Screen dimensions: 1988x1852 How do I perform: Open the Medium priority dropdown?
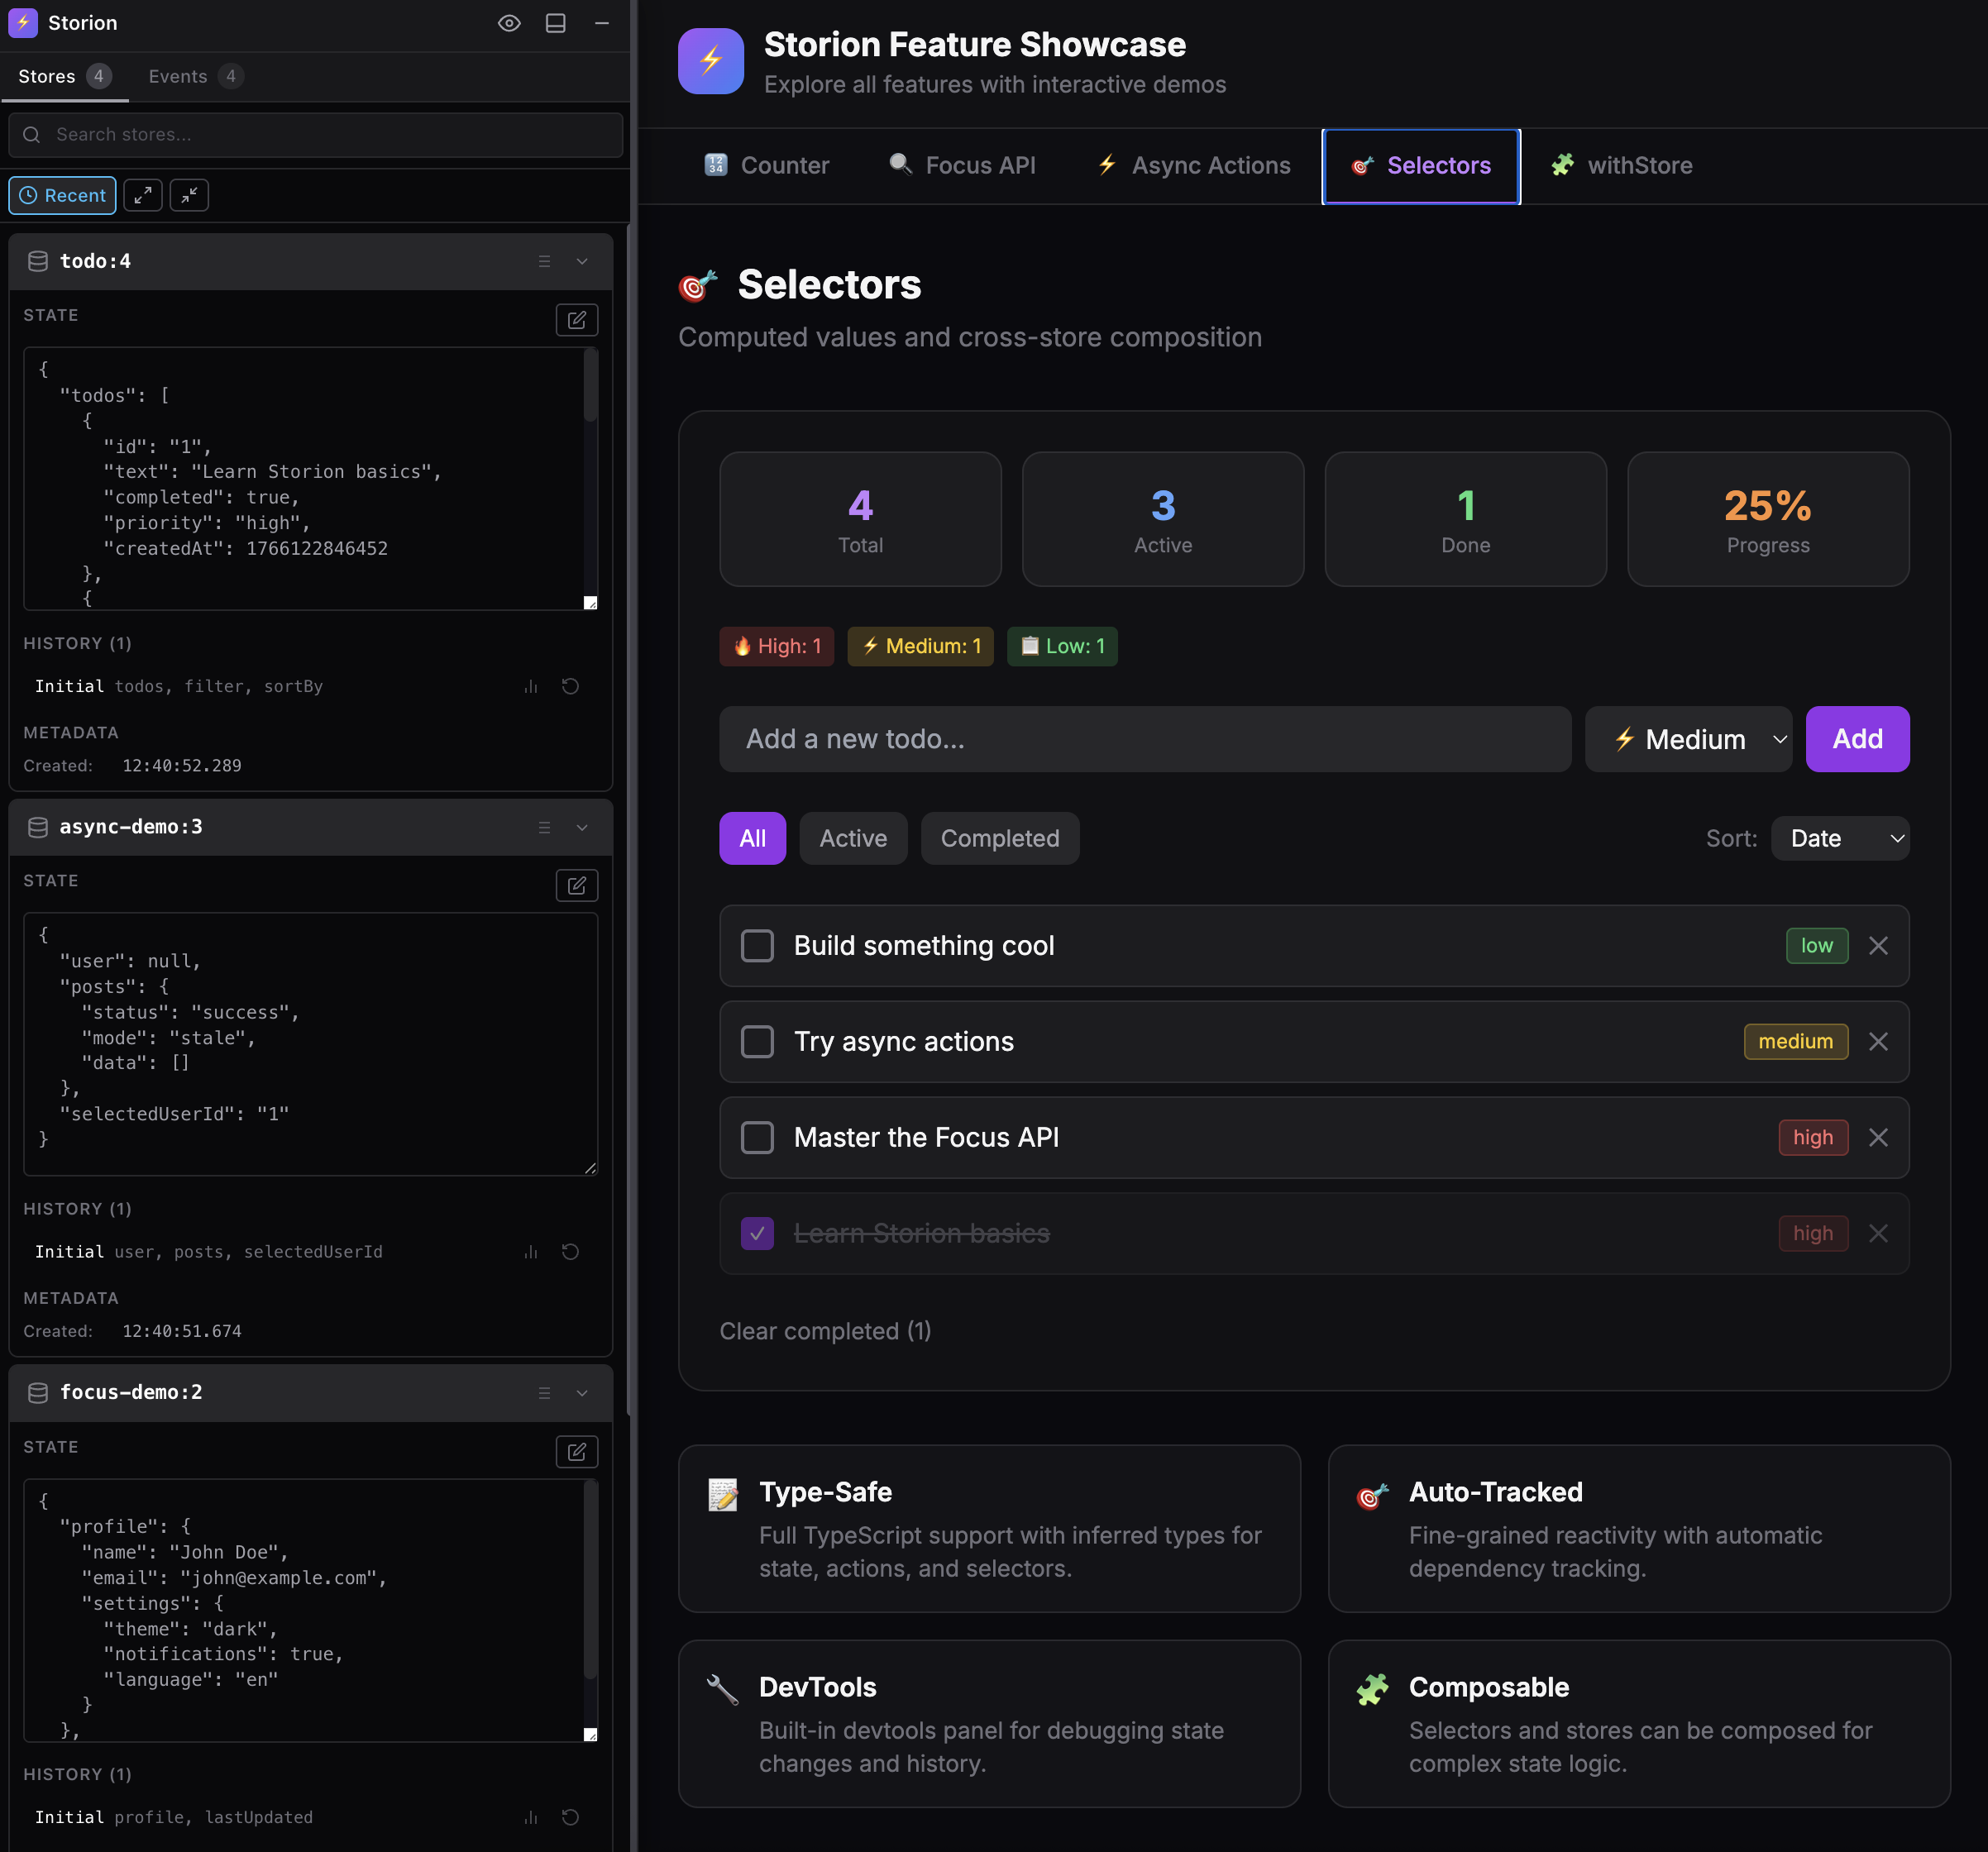[1688, 739]
